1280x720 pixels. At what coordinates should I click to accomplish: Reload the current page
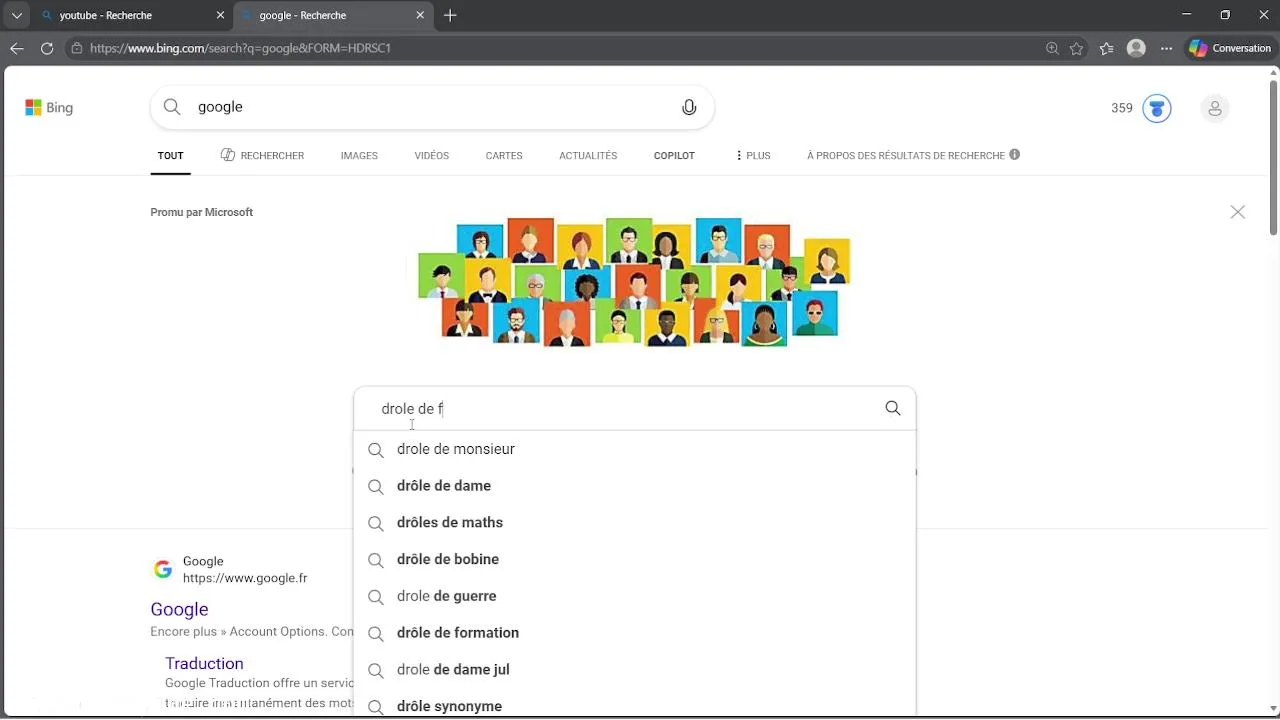[x=47, y=48]
